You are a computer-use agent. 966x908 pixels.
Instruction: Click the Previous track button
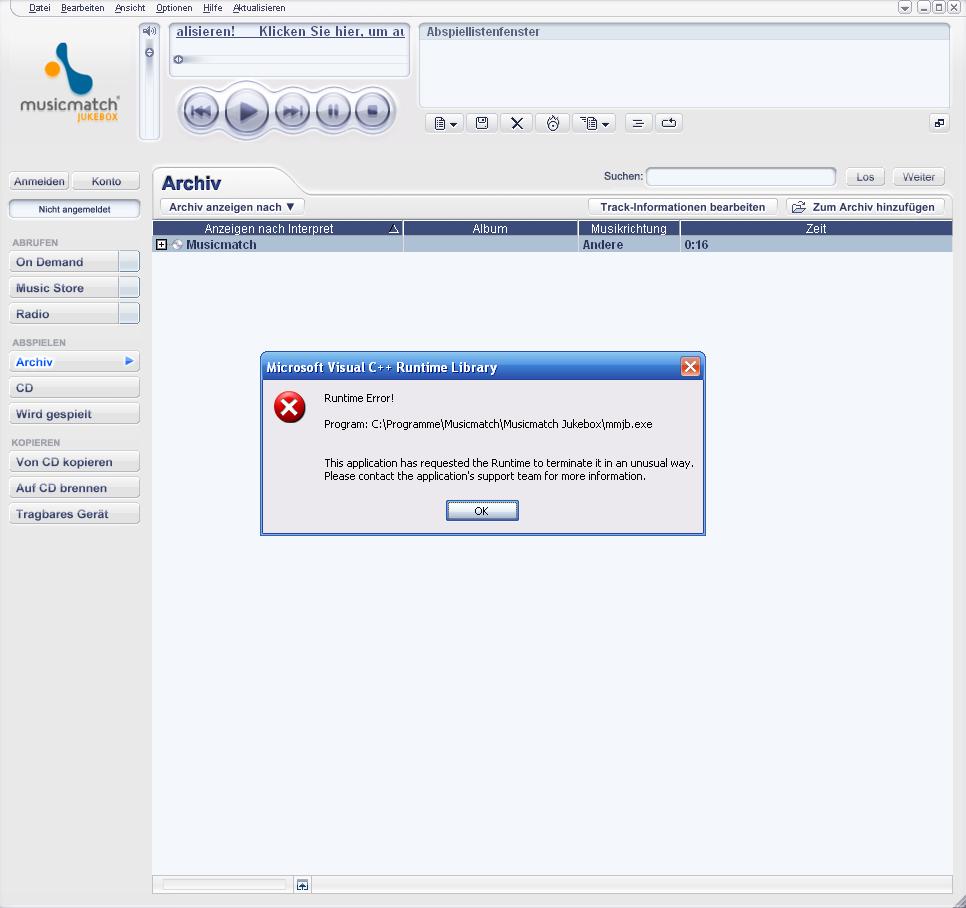click(201, 111)
